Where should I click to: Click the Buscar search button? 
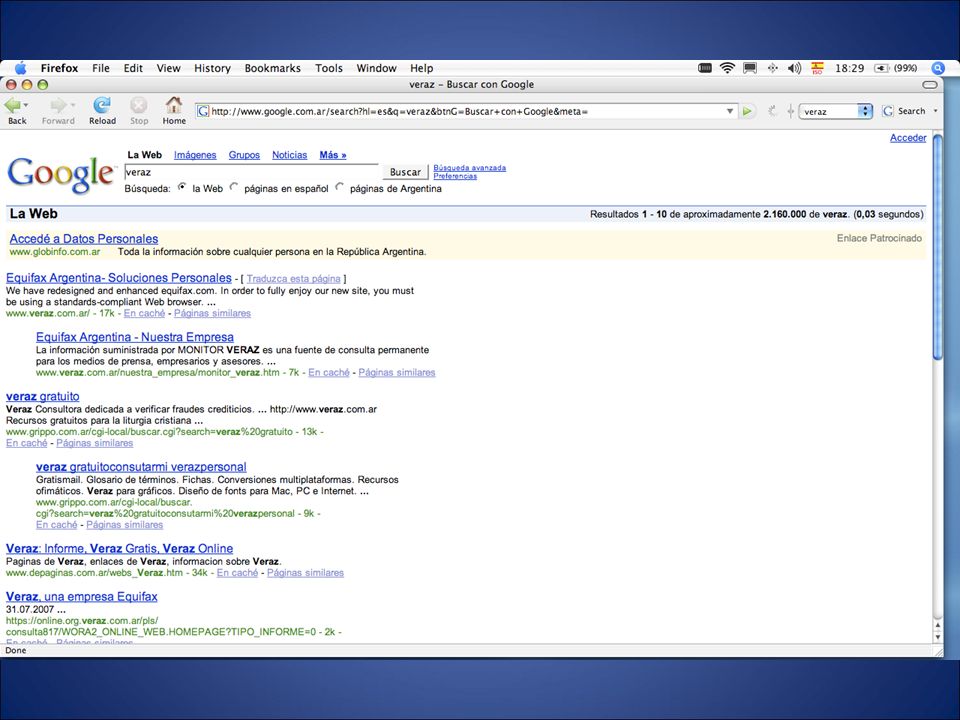click(x=405, y=172)
